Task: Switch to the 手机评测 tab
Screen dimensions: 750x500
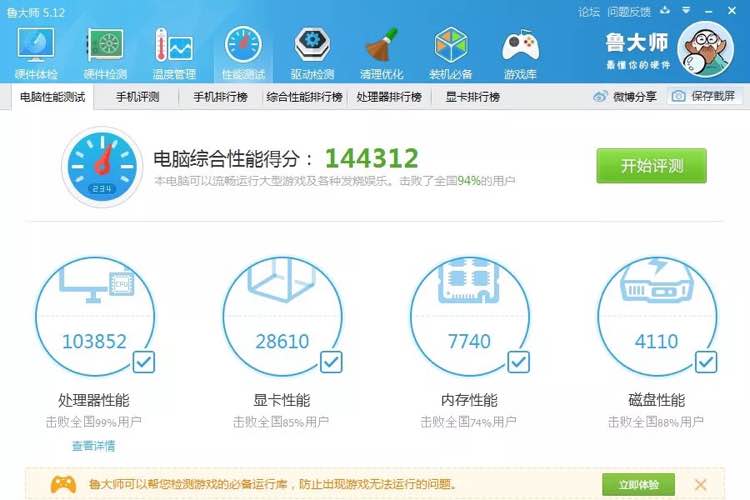Action: (x=137, y=97)
